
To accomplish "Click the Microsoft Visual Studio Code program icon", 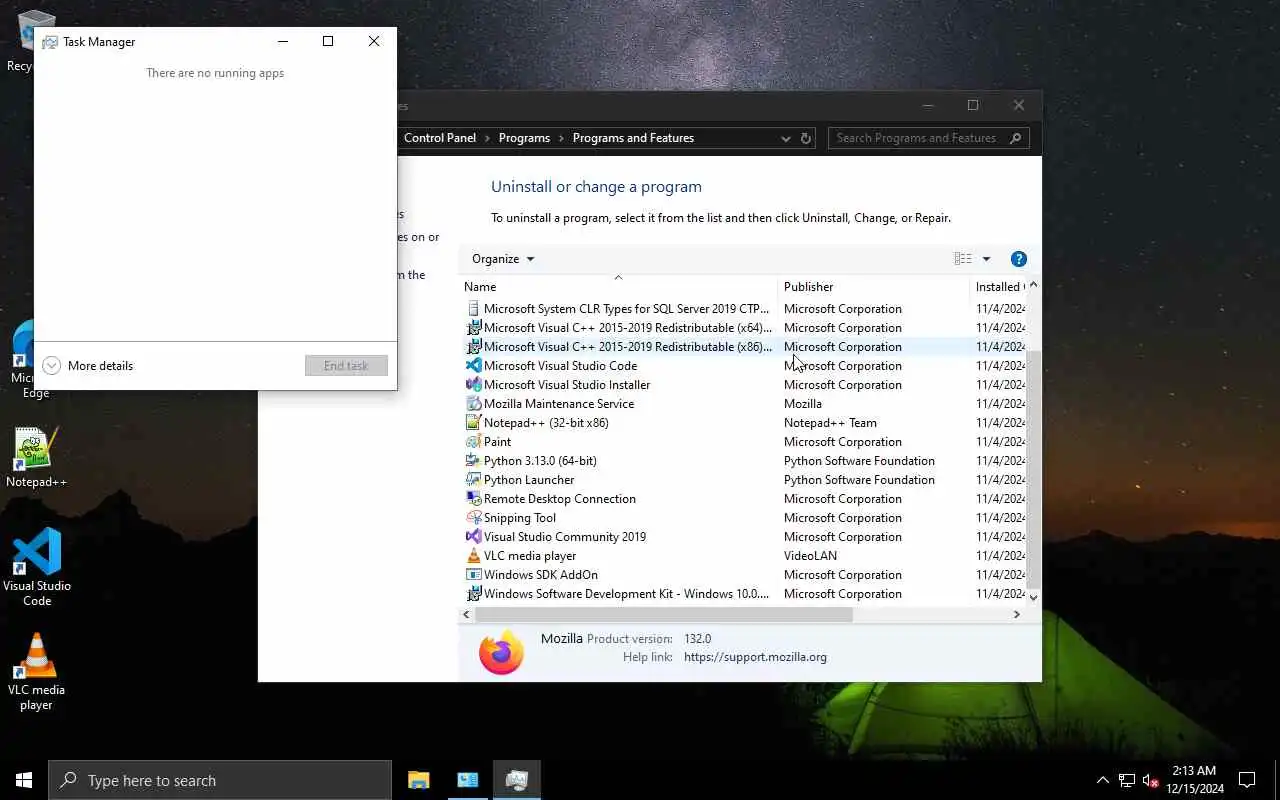I will 474,366.
